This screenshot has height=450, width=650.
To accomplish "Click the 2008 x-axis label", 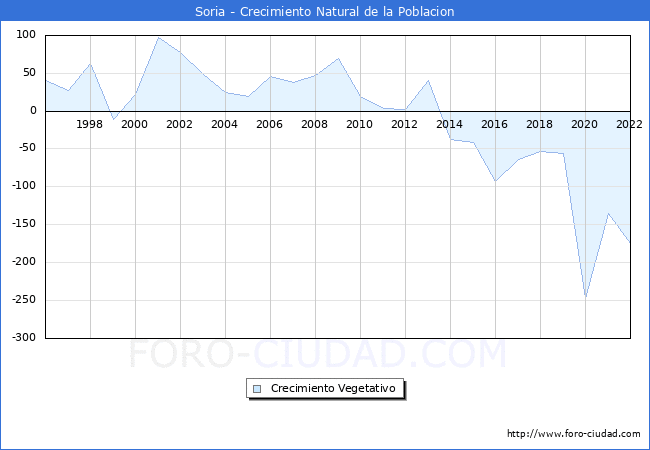I will 314,124.
